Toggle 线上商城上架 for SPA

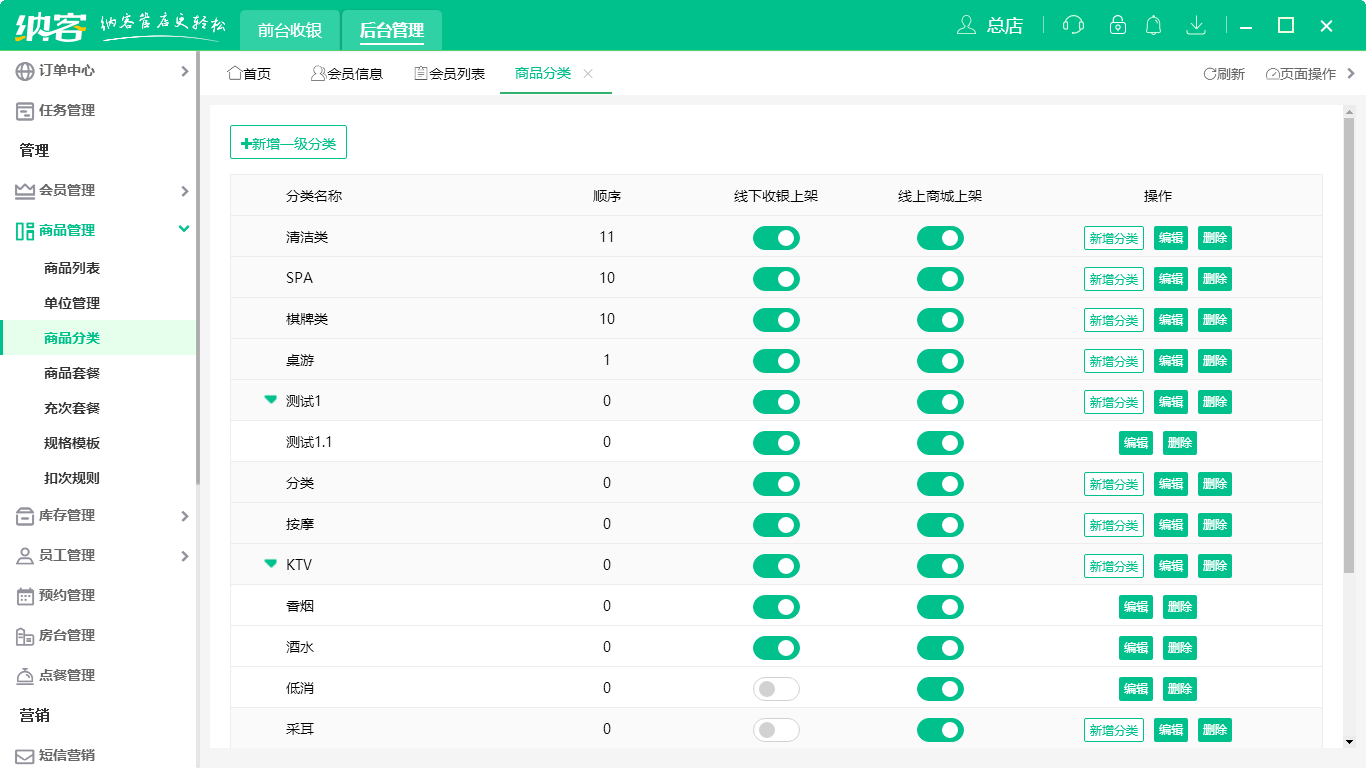940,279
